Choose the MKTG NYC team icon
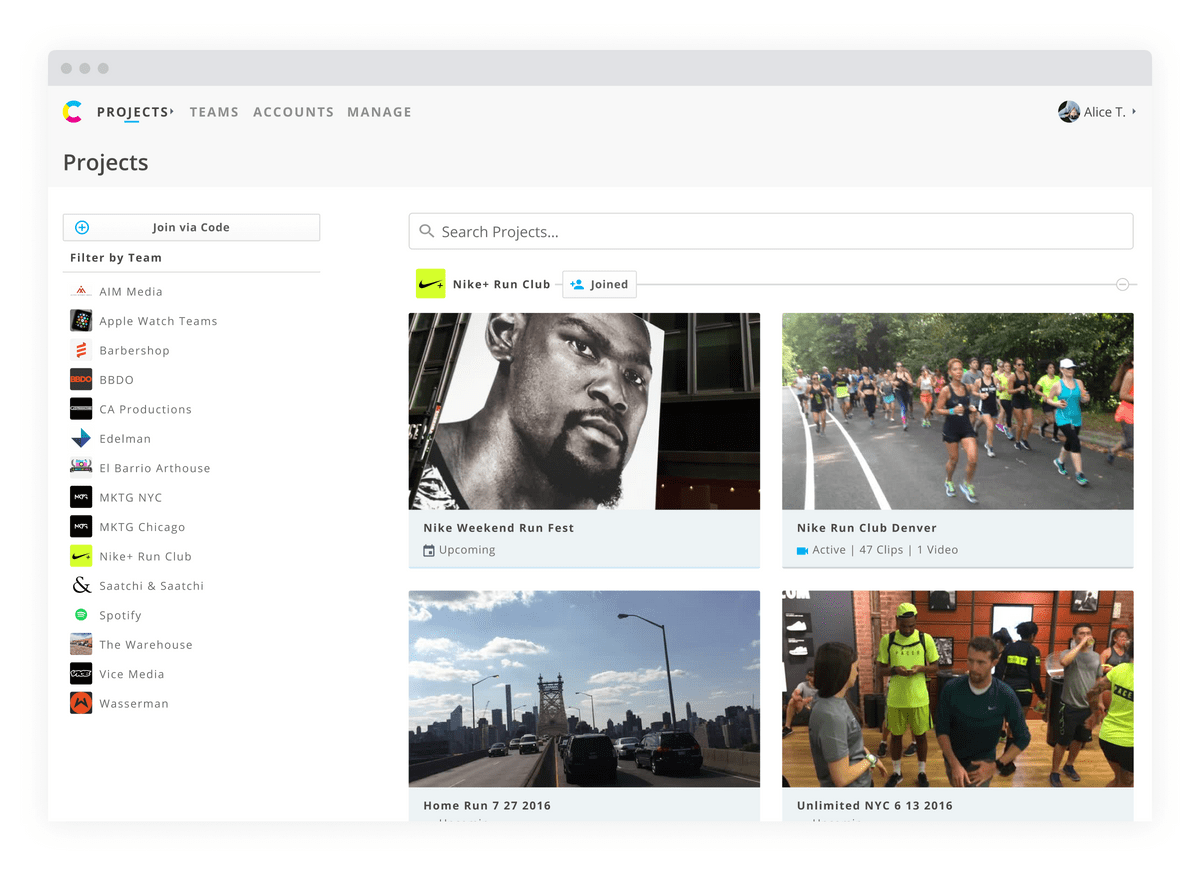Screen dimensions: 1200x872 81,497
